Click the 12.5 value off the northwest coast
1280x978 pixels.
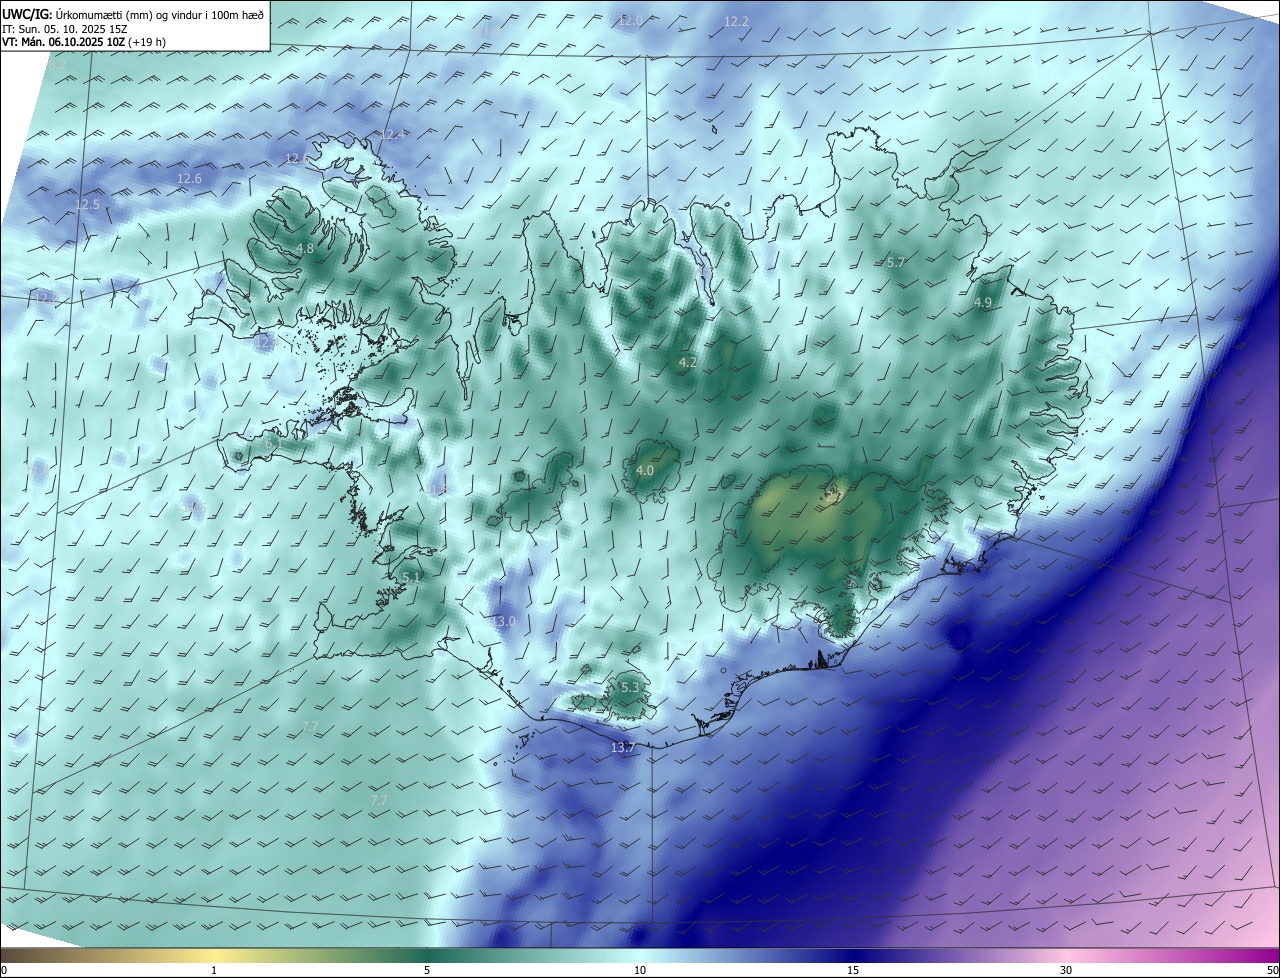(88, 204)
